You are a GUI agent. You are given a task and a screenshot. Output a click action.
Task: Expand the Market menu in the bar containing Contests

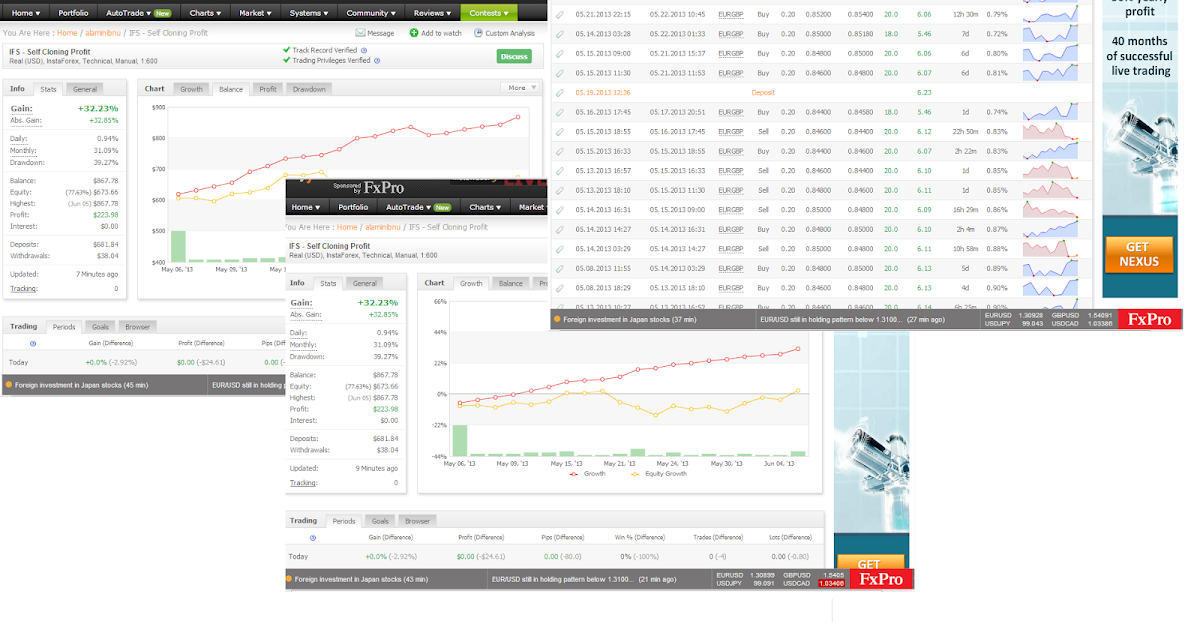pos(257,13)
